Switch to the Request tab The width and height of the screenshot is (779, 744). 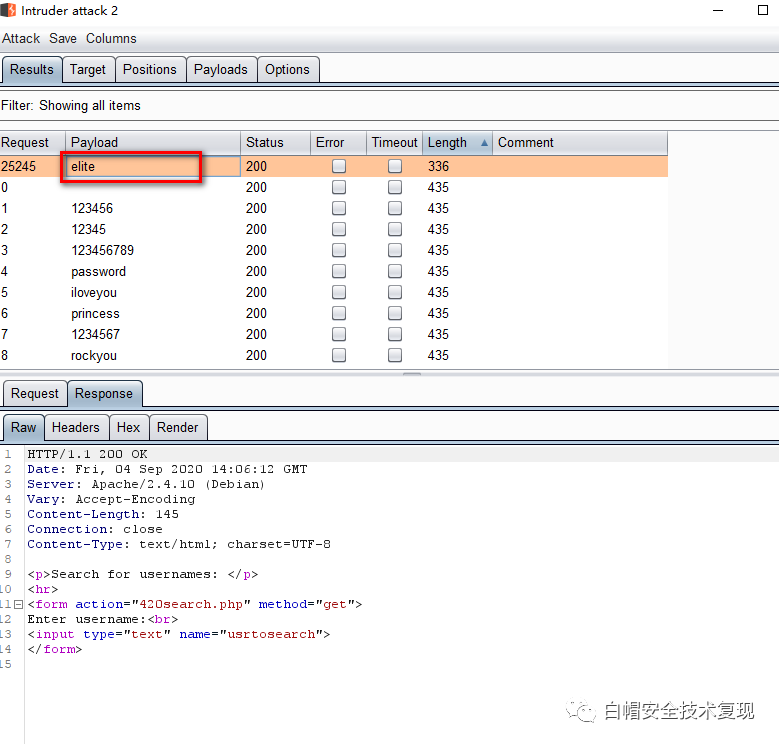coord(35,394)
